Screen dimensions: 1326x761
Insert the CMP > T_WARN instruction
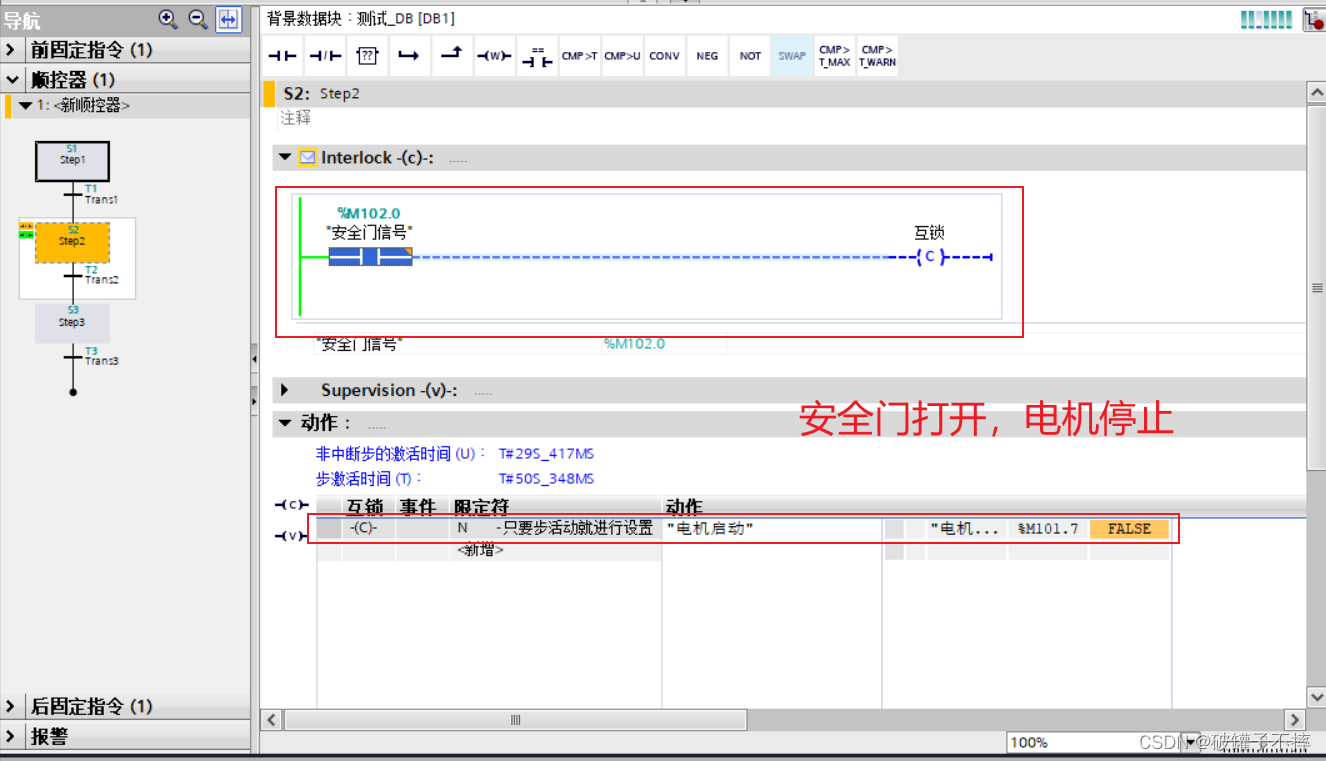click(x=877, y=56)
